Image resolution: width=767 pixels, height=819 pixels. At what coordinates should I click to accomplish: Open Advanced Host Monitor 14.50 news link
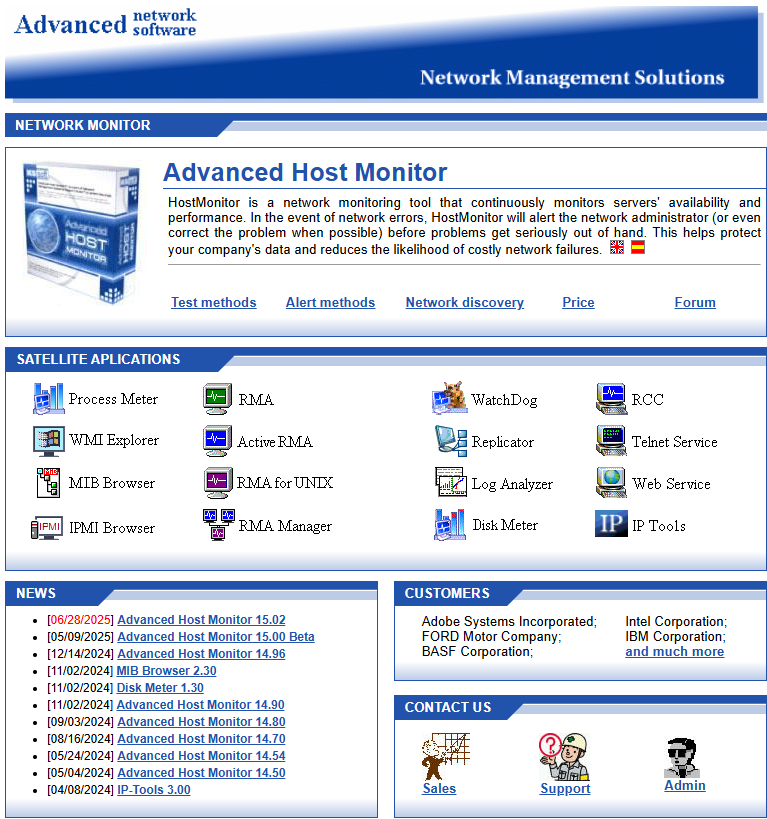[x=201, y=773]
